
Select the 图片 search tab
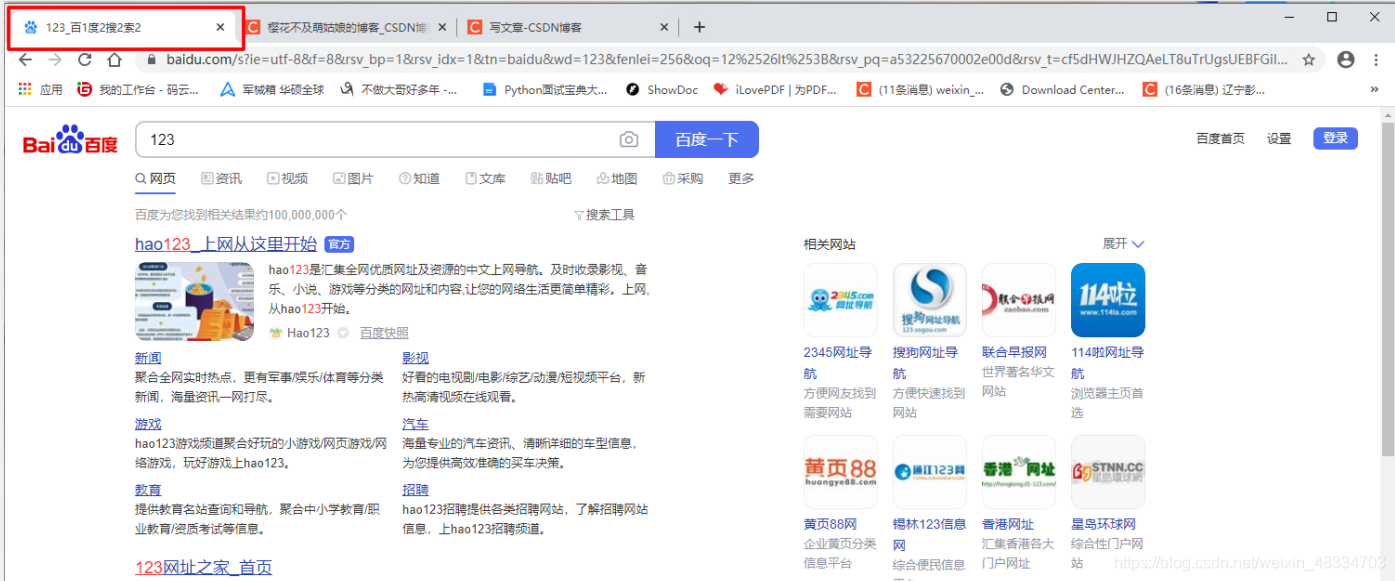click(353, 178)
